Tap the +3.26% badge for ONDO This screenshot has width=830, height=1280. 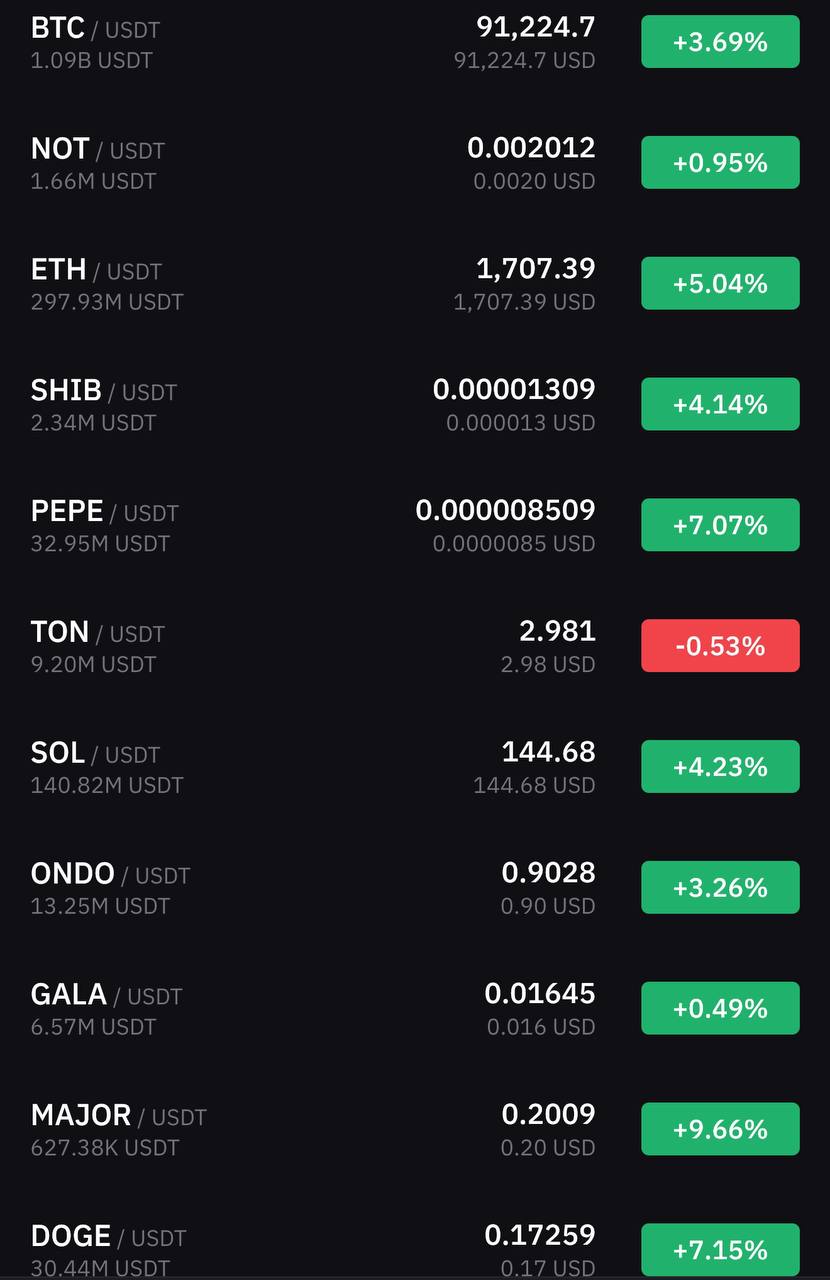pyautogui.click(x=720, y=888)
